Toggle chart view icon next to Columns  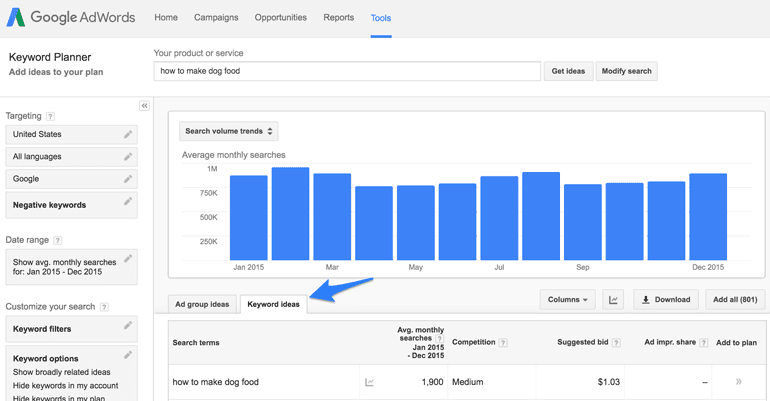[x=613, y=299]
